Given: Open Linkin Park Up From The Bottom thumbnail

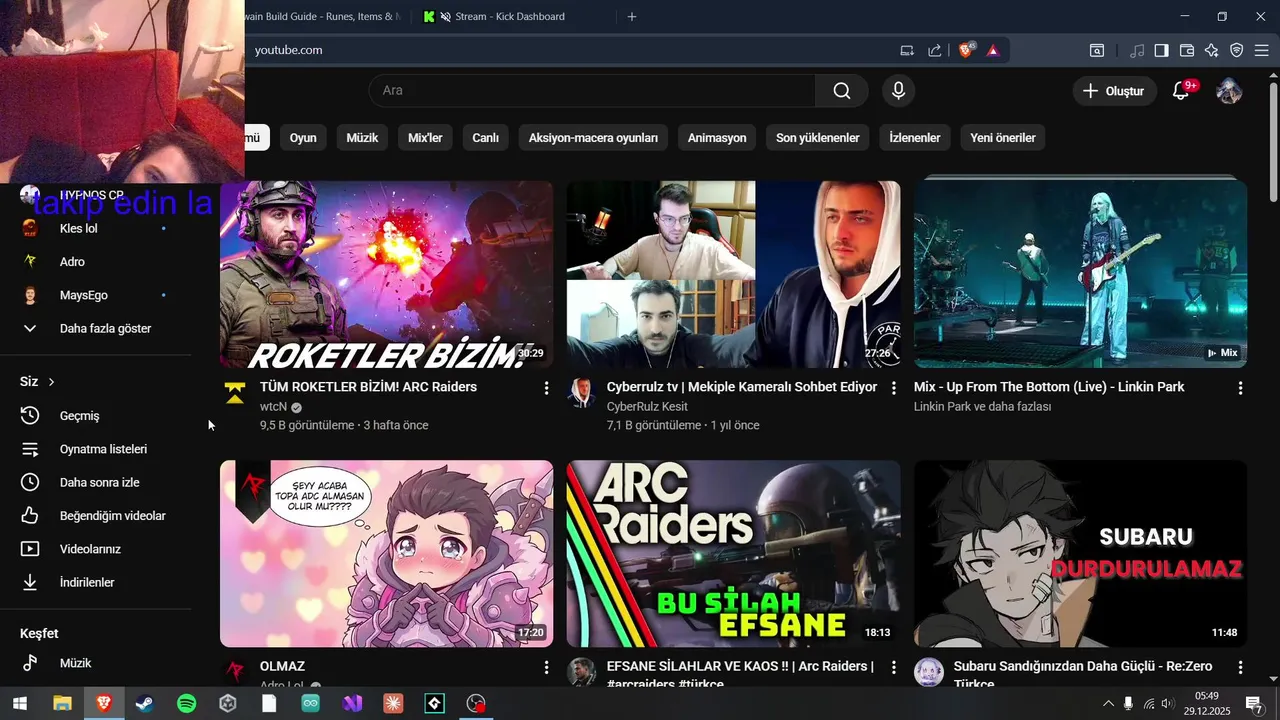Looking at the screenshot, I should tap(1080, 274).
